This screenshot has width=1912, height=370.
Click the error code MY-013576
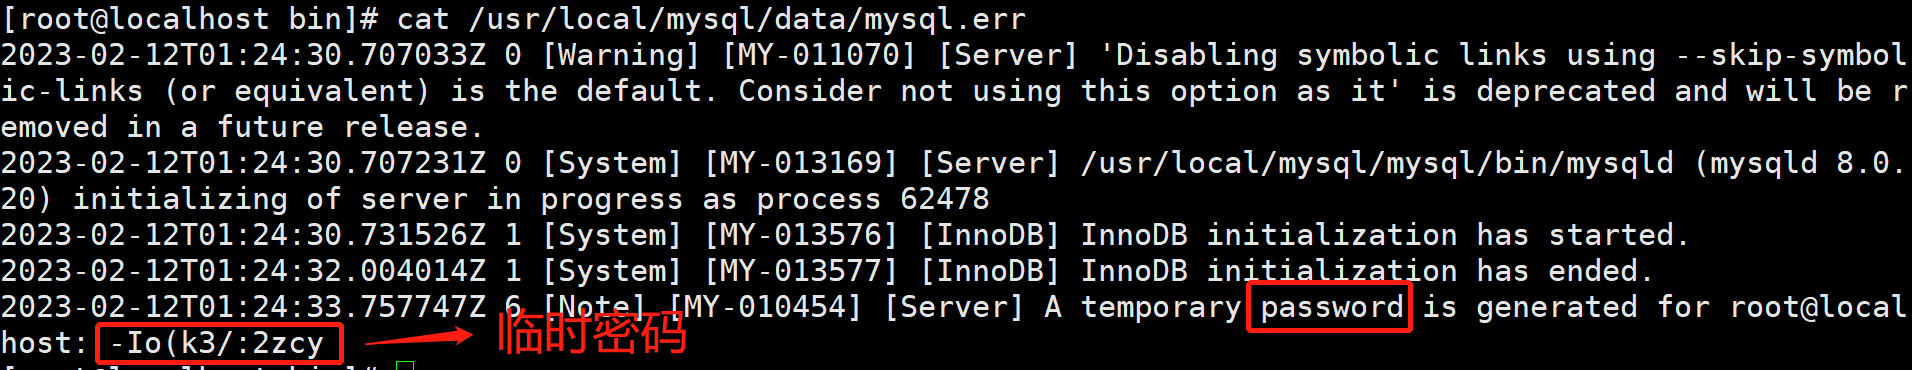[x=801, y=235]
